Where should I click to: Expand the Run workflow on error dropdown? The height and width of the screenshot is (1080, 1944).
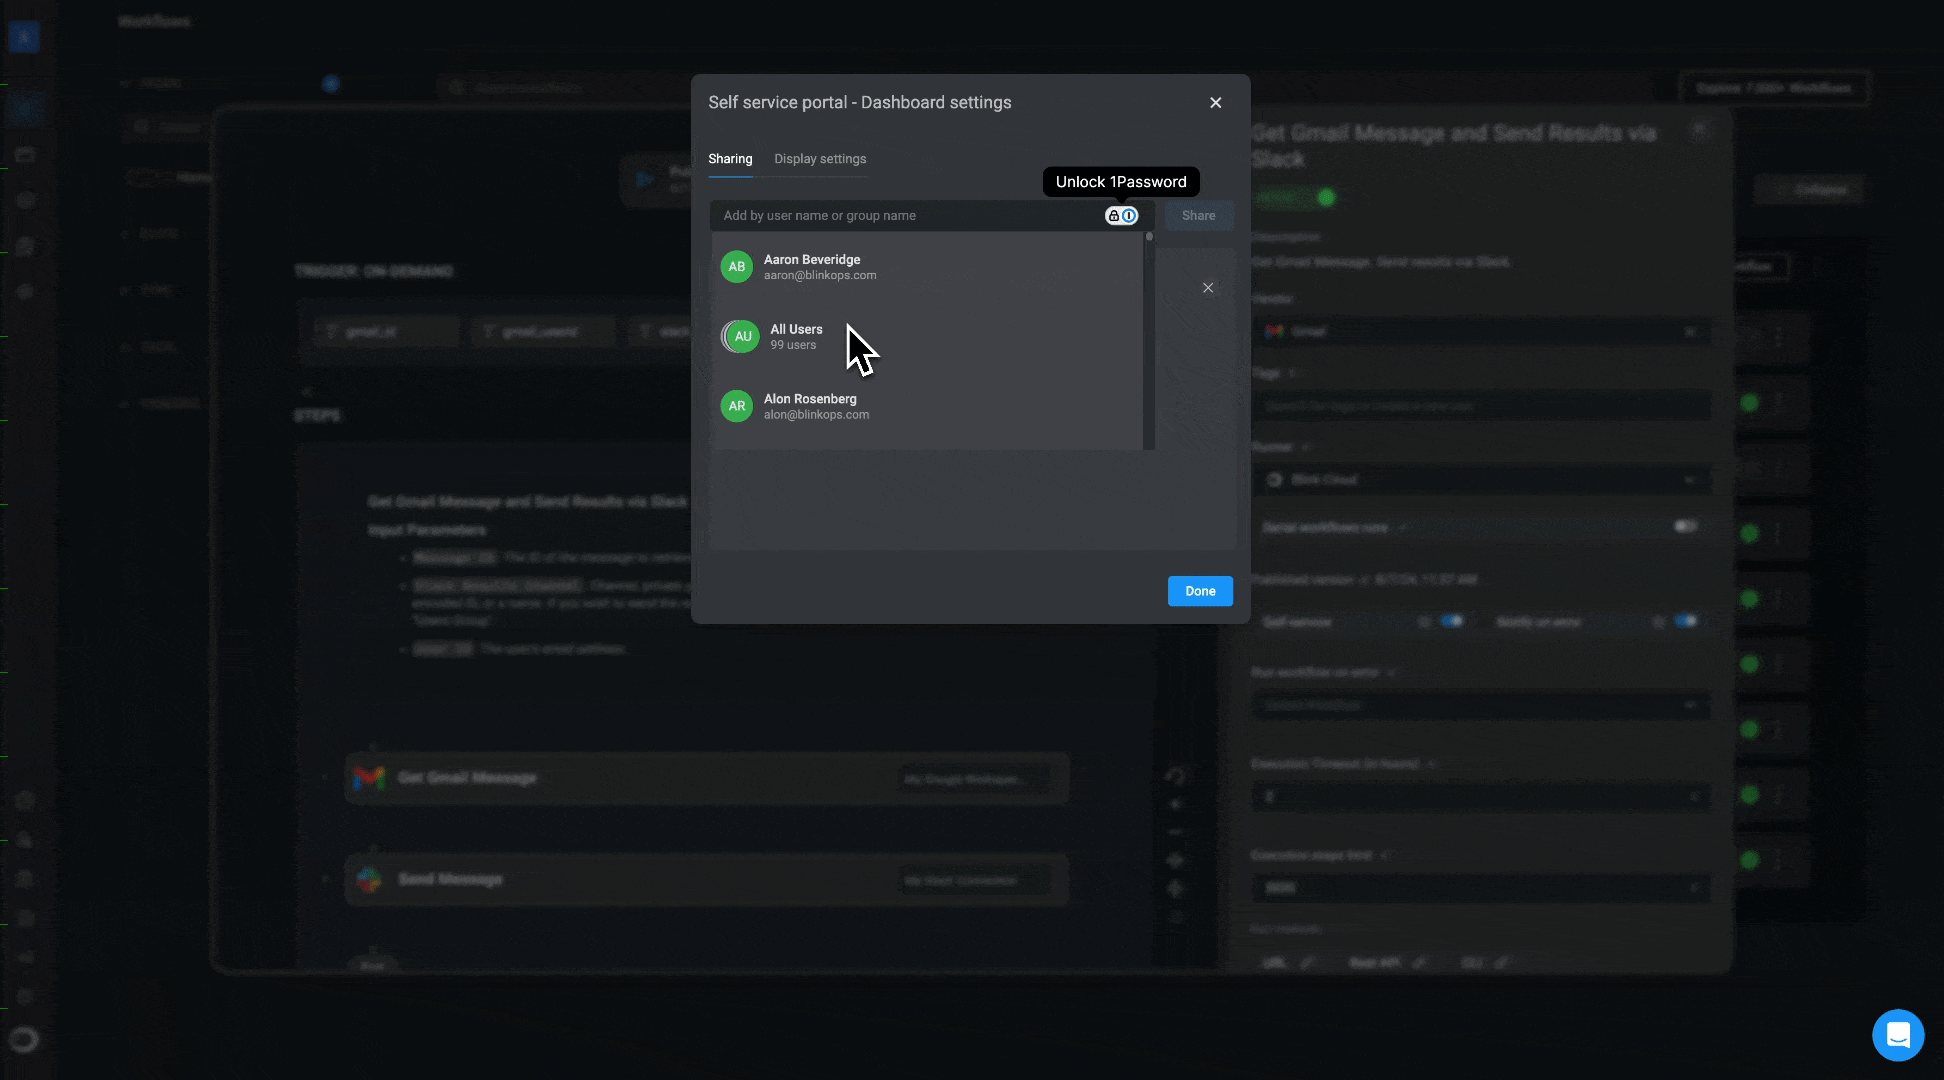point(1480,705)
